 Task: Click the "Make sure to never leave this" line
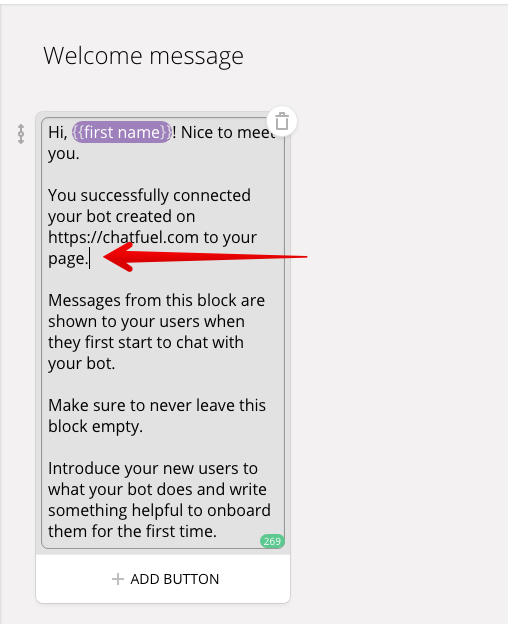157,406
